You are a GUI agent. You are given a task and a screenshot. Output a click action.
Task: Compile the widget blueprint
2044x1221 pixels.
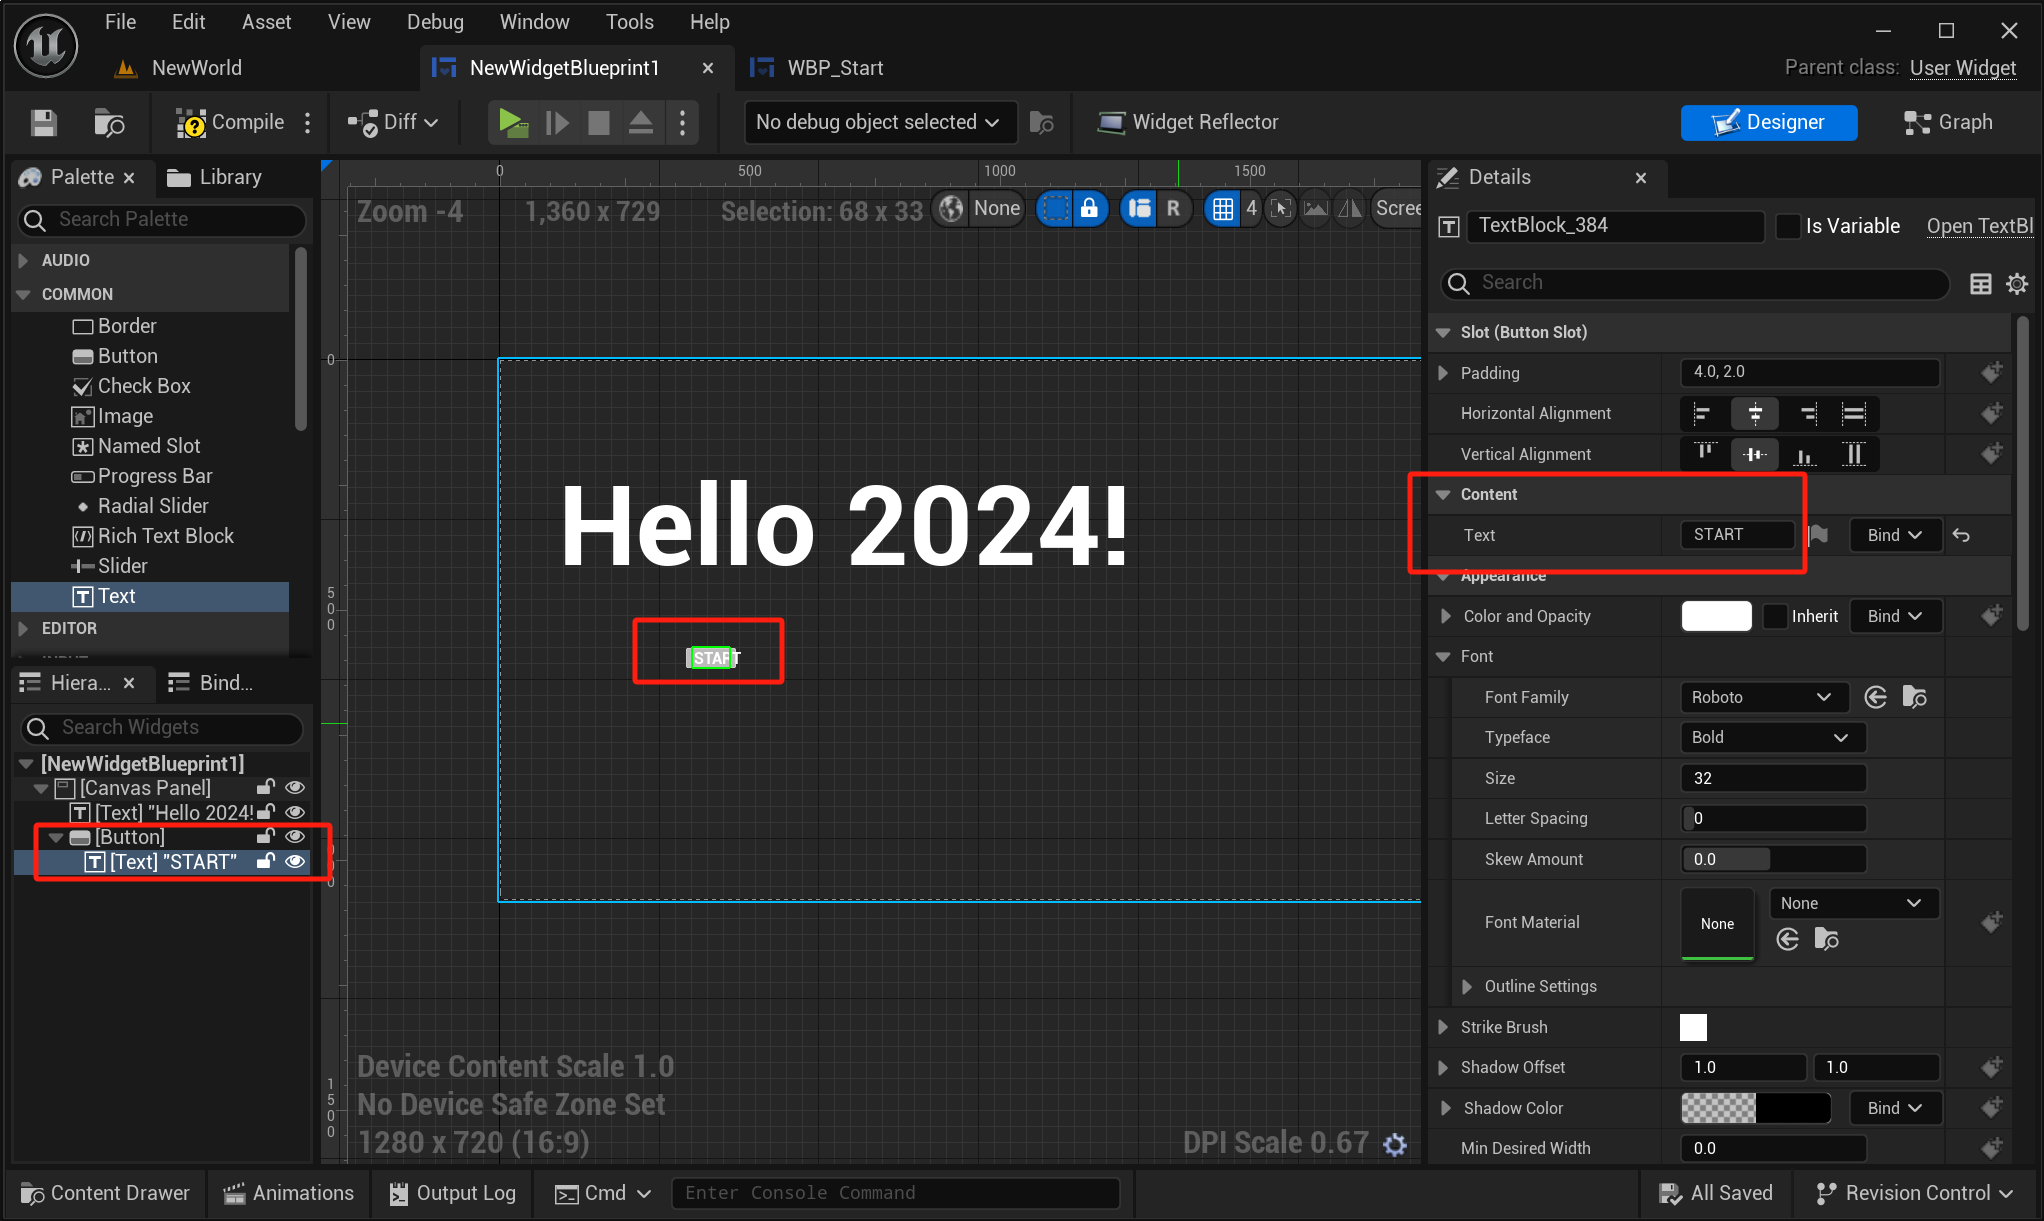[x=230, y=122]
